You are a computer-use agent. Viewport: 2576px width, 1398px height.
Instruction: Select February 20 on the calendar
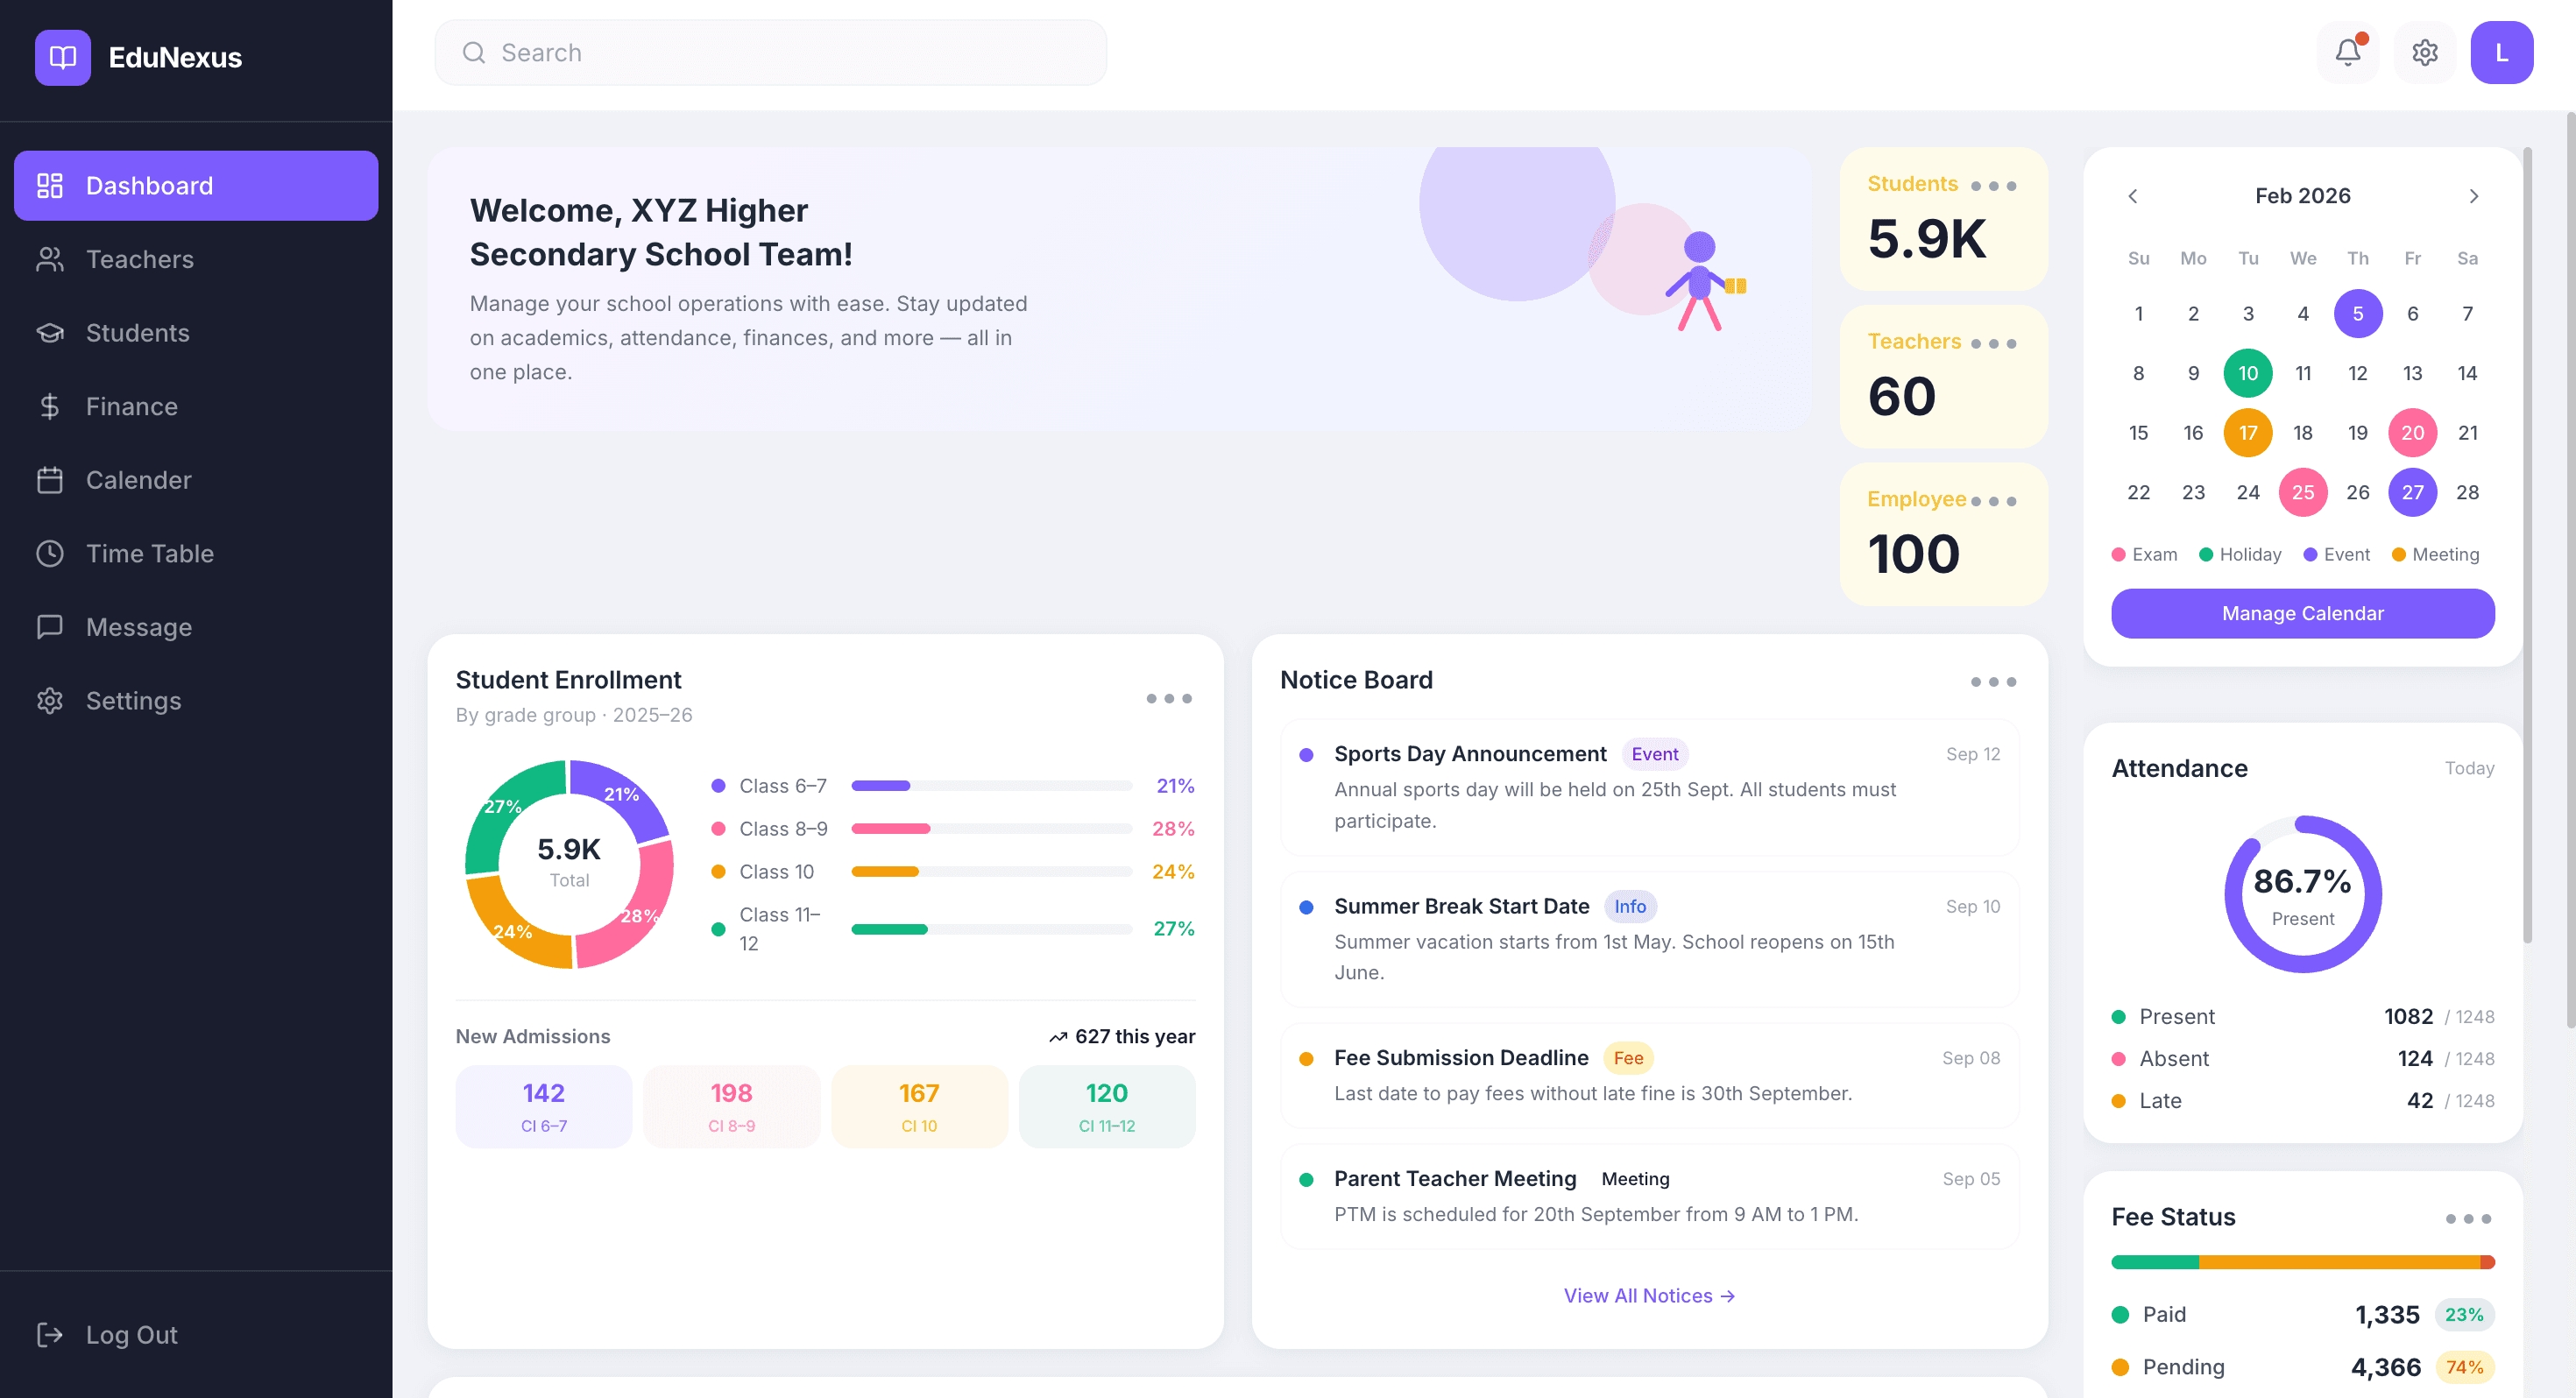click(2412, 432)
